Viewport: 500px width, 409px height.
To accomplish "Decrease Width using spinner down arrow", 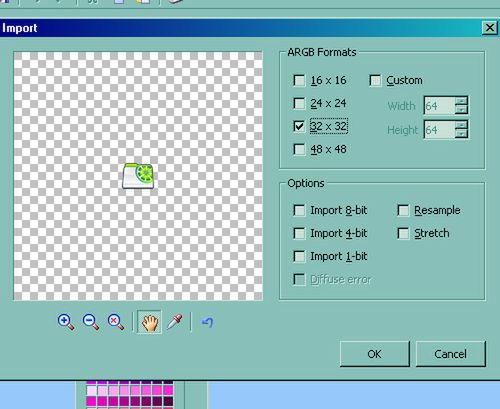I will coord(461,110).
